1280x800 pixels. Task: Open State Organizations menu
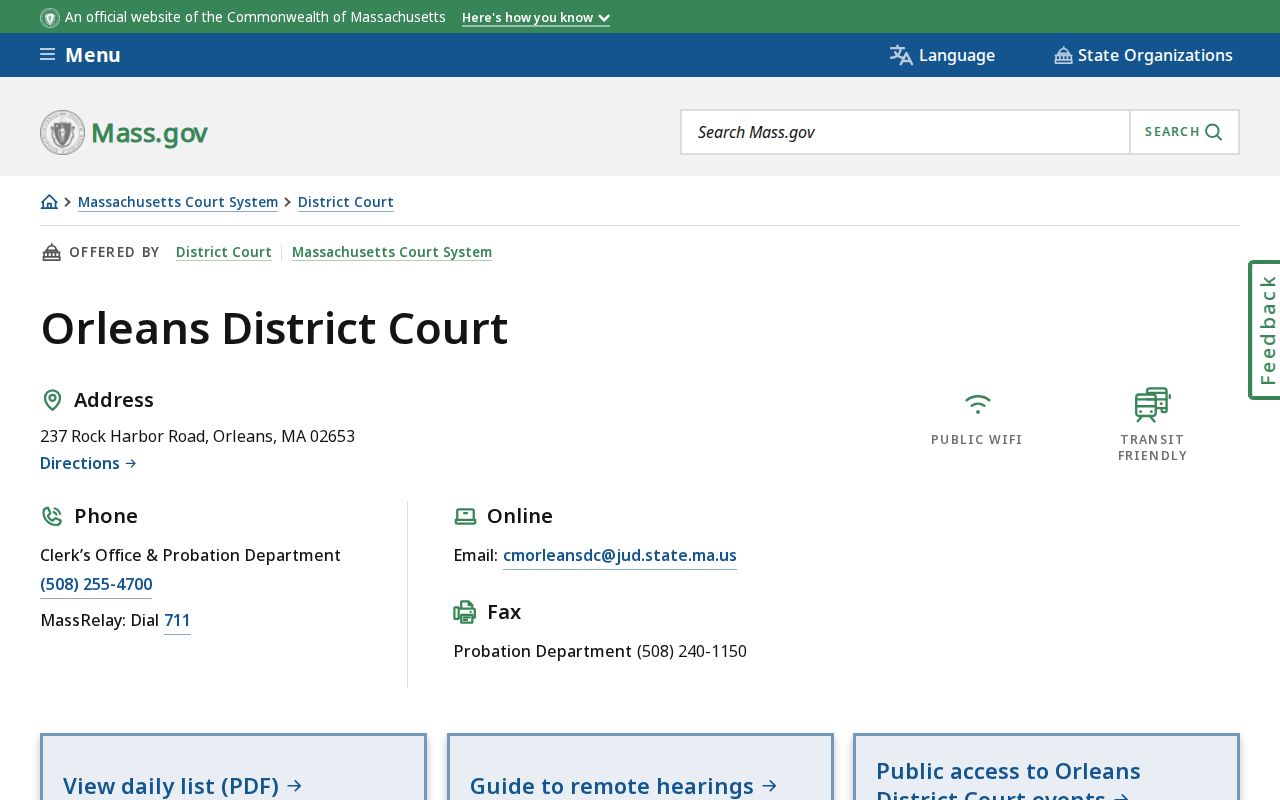[x=1143, y=55]
